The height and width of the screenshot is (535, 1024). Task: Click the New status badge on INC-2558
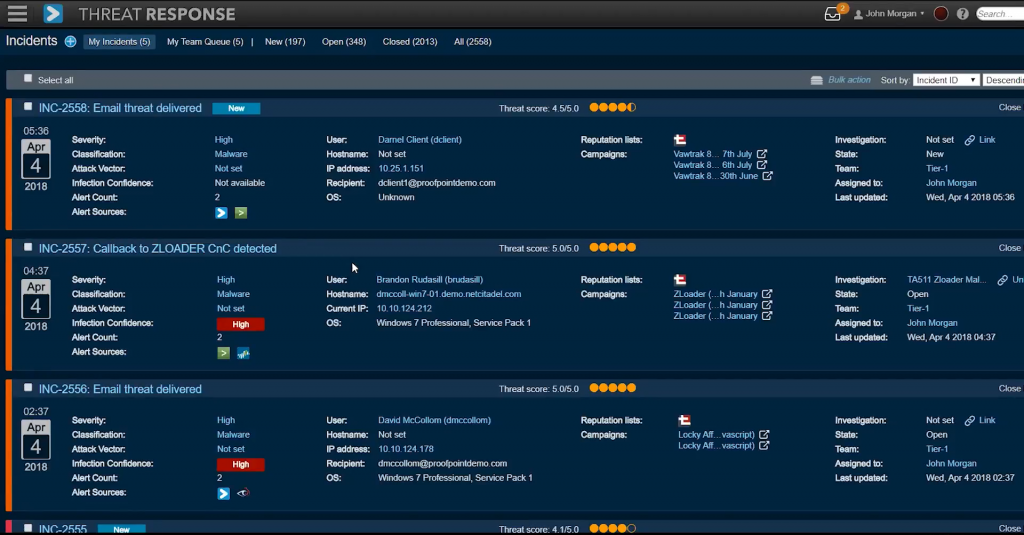(x=236, y=108)
